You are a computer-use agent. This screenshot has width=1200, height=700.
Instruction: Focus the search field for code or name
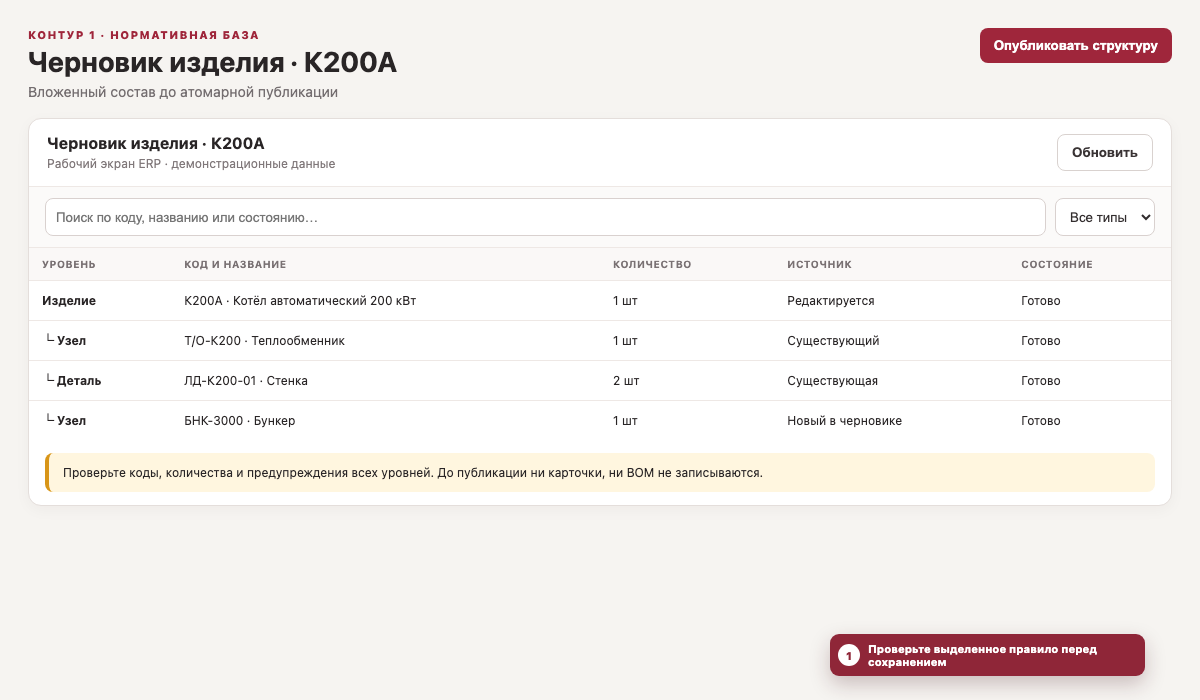click(x=545, y=217)
